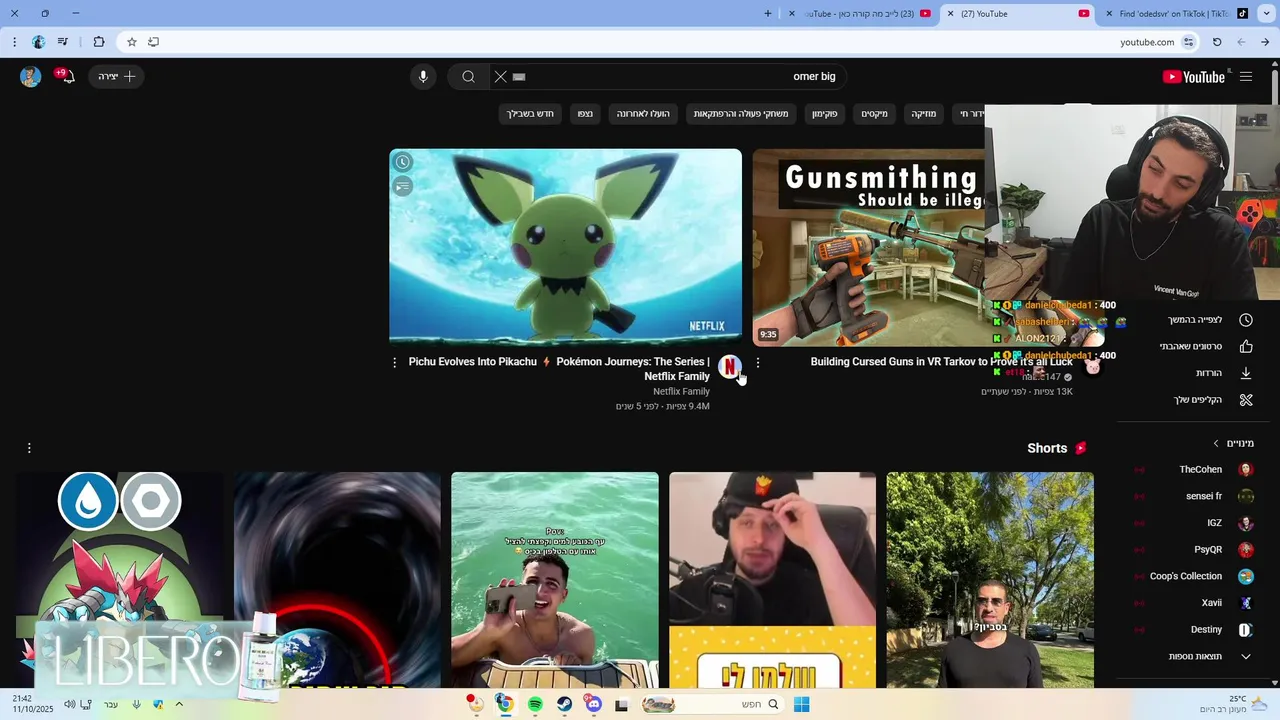The height and width of the screenshot is (720, 1280).
Task: Select the נצפו filter chip
Action: point(585,114)
